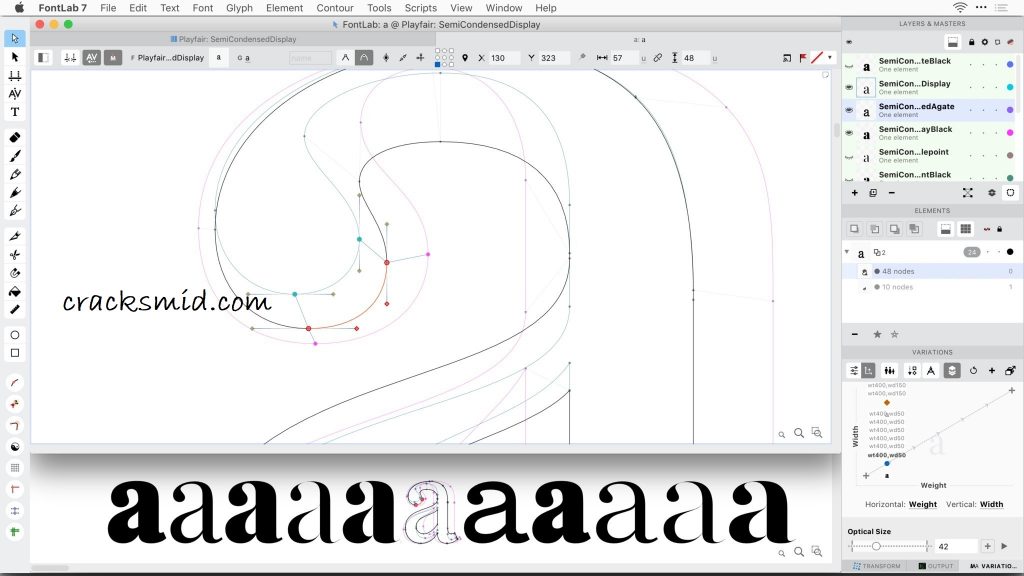This screenshot has width=1024, height=576.
Task: Select the Ruler measure tool
Action: click(x=15, y=310)
